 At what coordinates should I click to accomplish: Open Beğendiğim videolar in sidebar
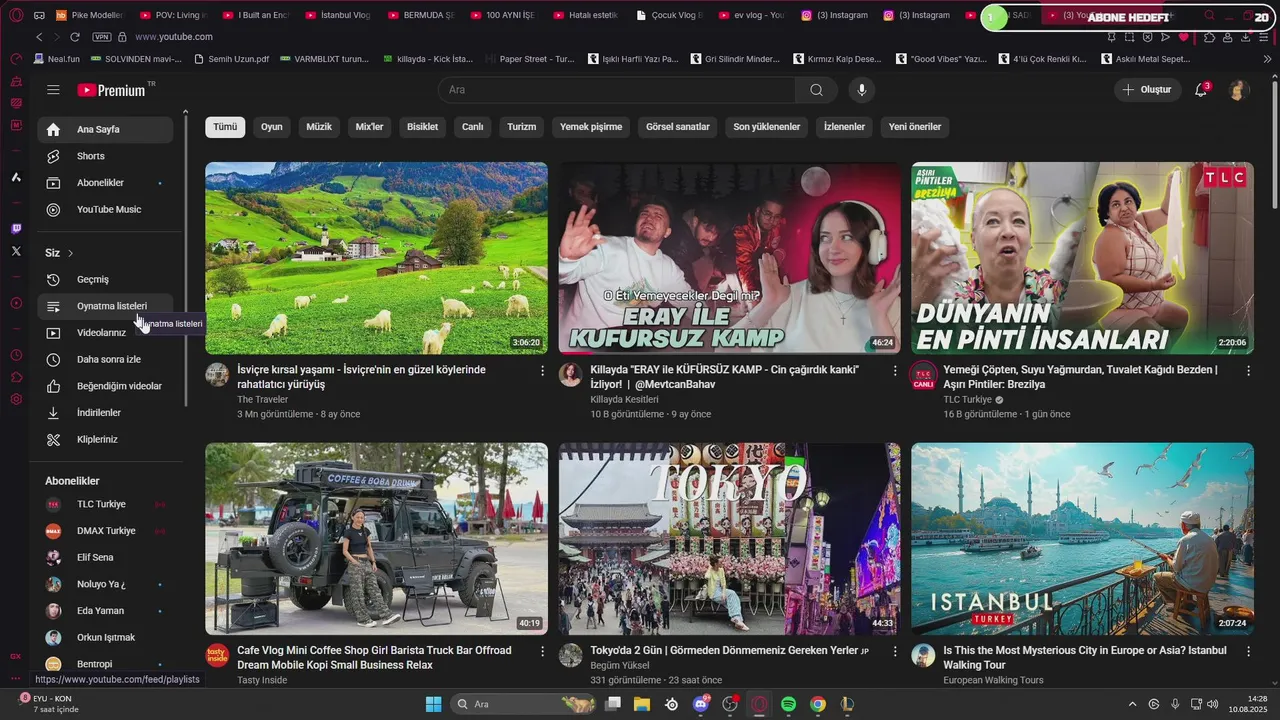tap(104, 386)
